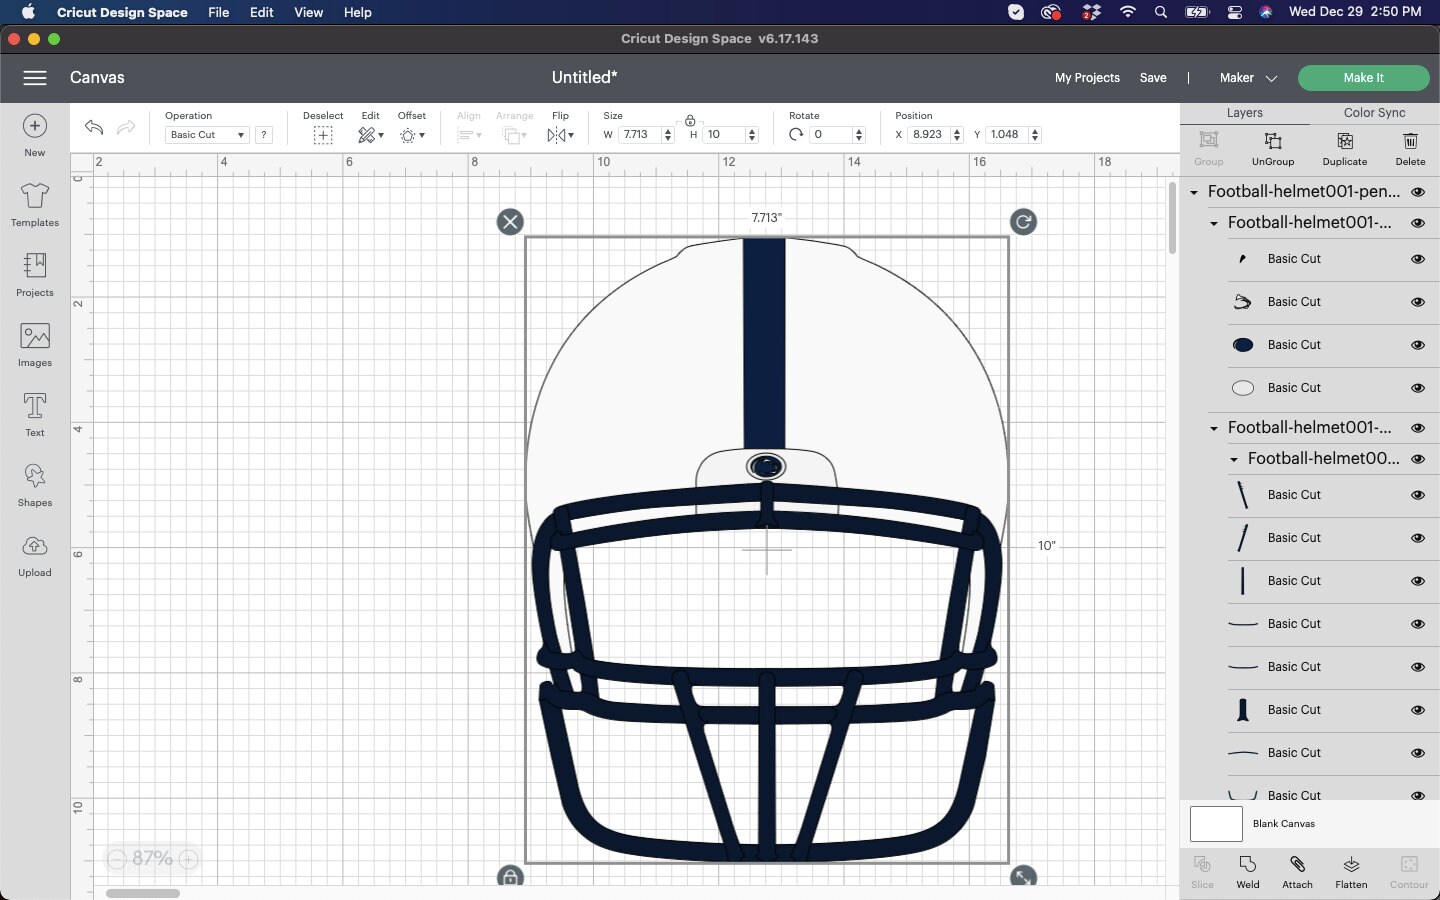
Task: Click the Blank Canvas color swatch
Action: point(1215,825)
